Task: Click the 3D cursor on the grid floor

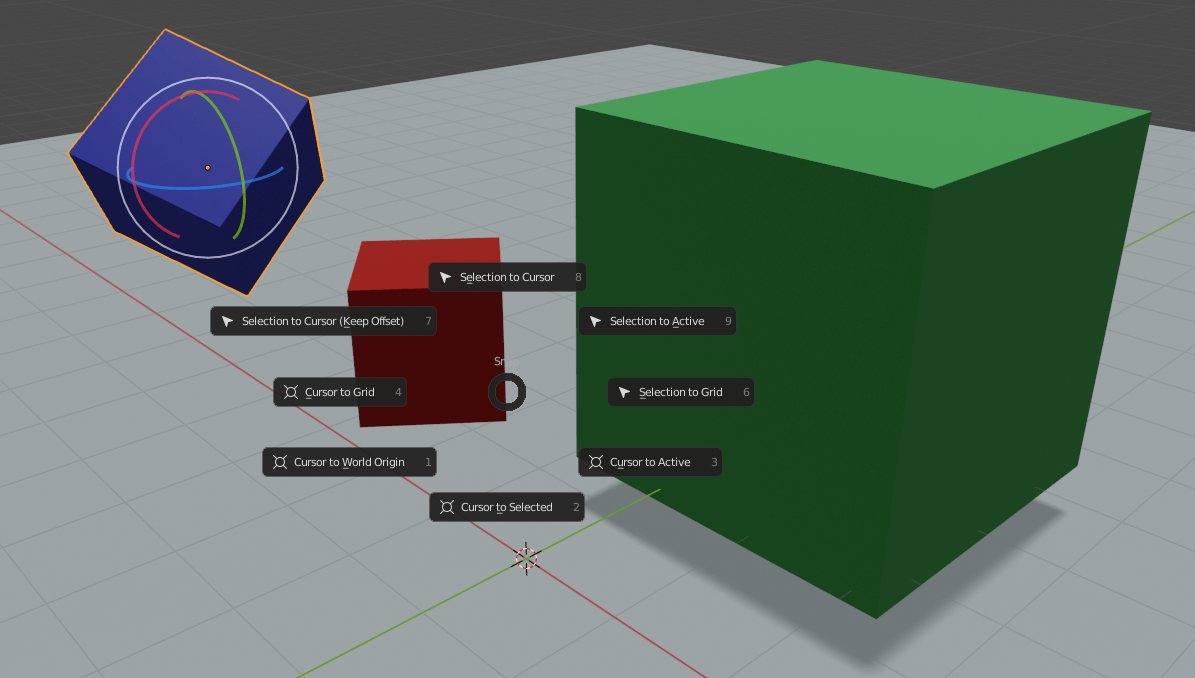Action: coord(527,558)
